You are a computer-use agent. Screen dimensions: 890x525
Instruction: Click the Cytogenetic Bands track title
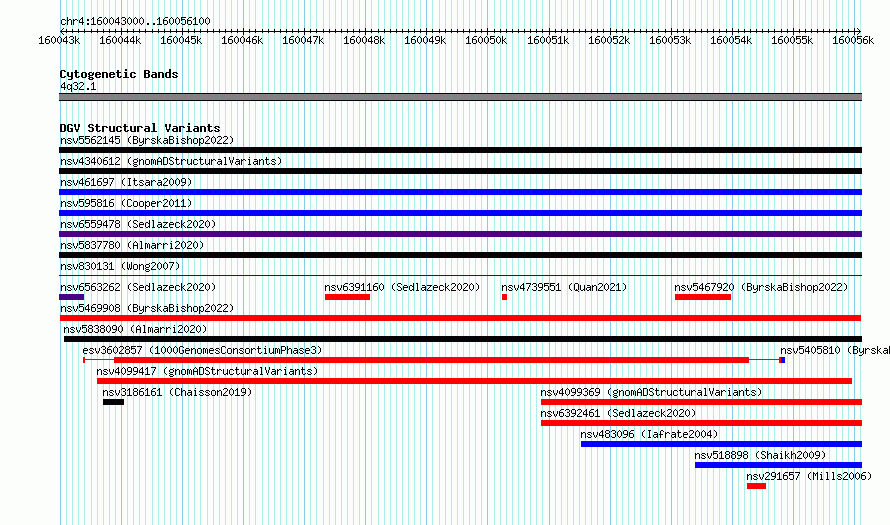coord(119,74)
